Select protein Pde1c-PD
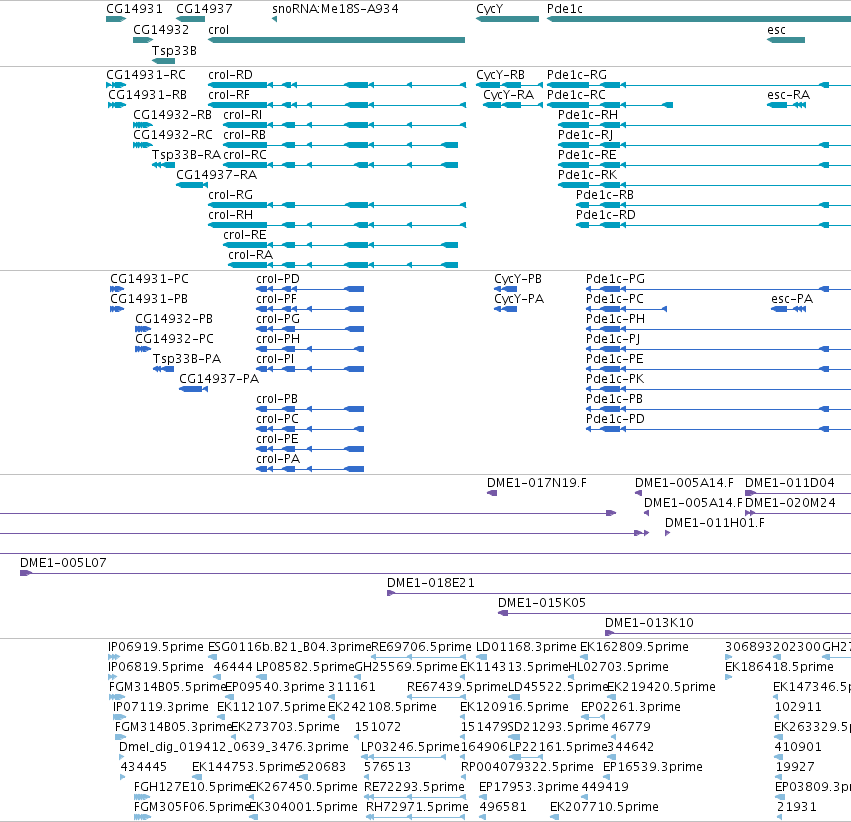This screenshot has width=851, height=822. (719, 429)
